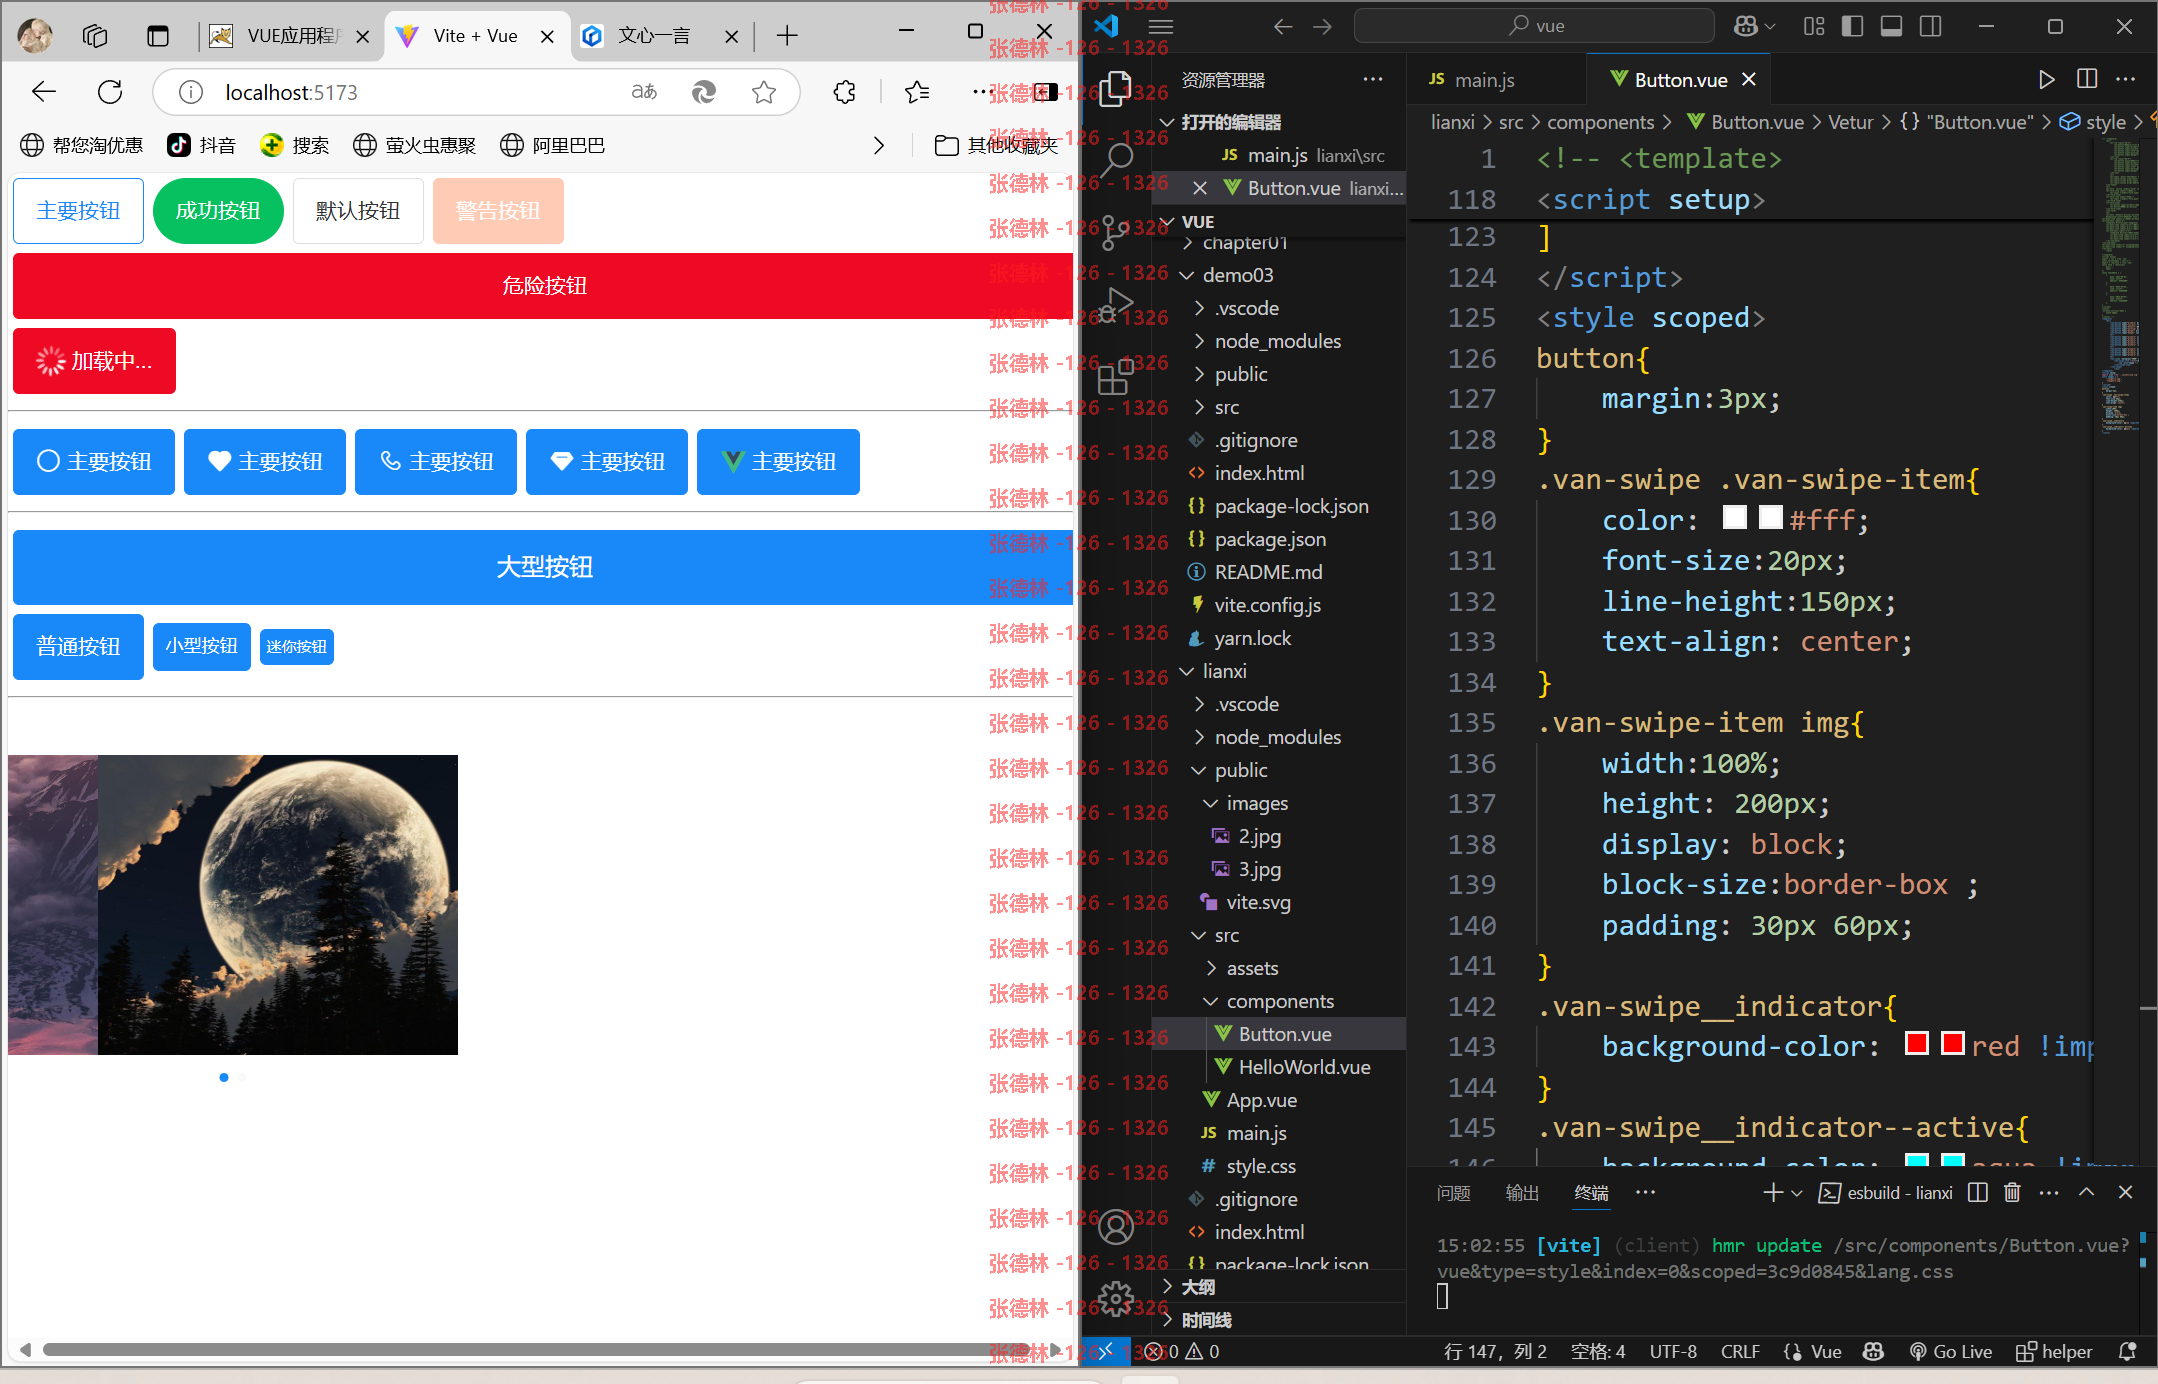2158x1384 pixels.
Task: Open the Source Control view icon
Action: (1115, 232)
